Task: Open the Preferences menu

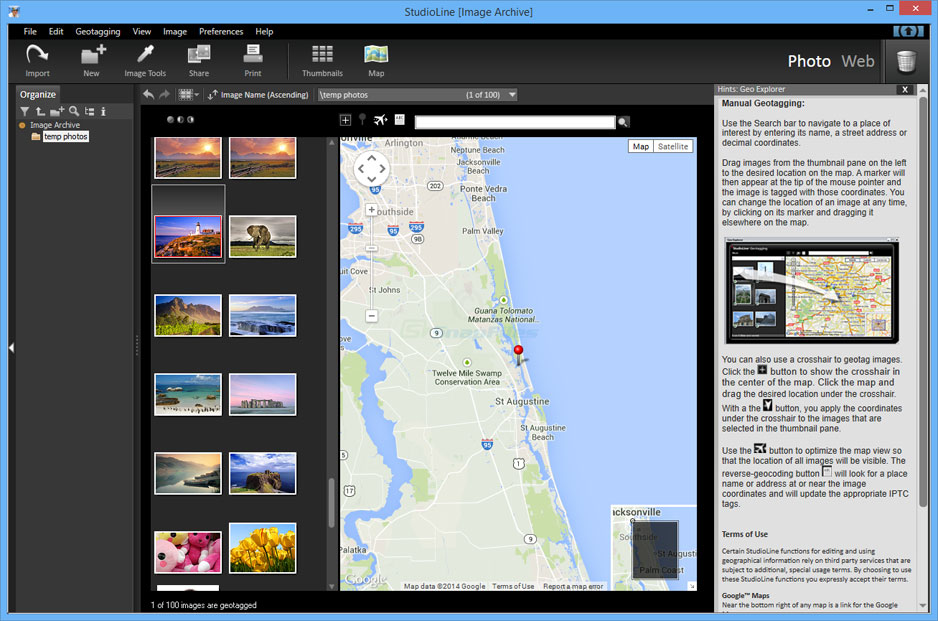Action: tap(220, 32)
